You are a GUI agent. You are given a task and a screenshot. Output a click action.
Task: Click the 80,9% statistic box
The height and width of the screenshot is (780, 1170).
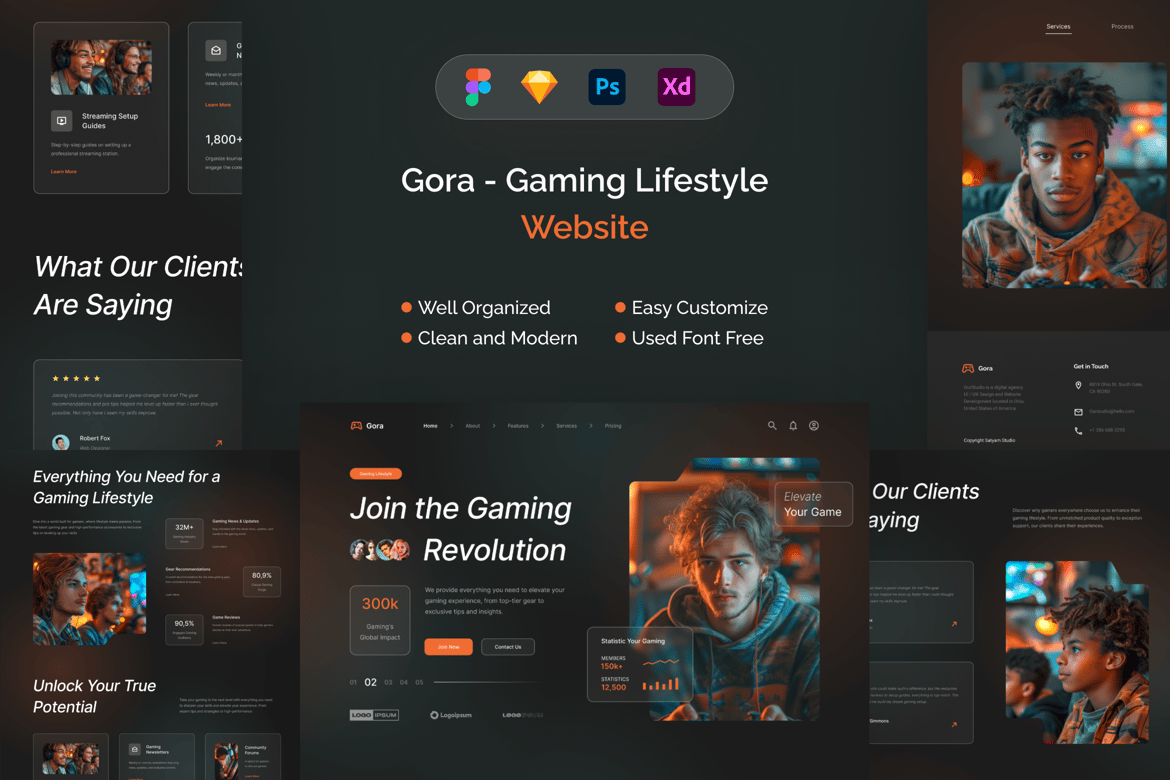pos(262,582)
